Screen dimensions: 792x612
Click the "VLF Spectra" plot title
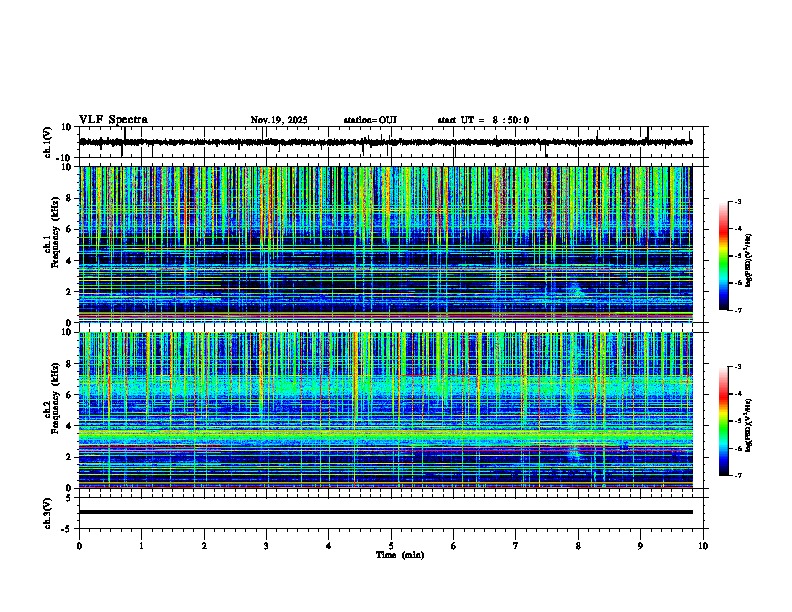[x=113, y=120]
